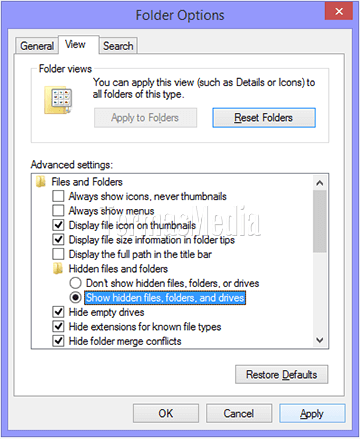The height and width of the screenshot is (439, 360).
Task: Click the Folder views thumbnail icon
Action: tap(58, 100)
